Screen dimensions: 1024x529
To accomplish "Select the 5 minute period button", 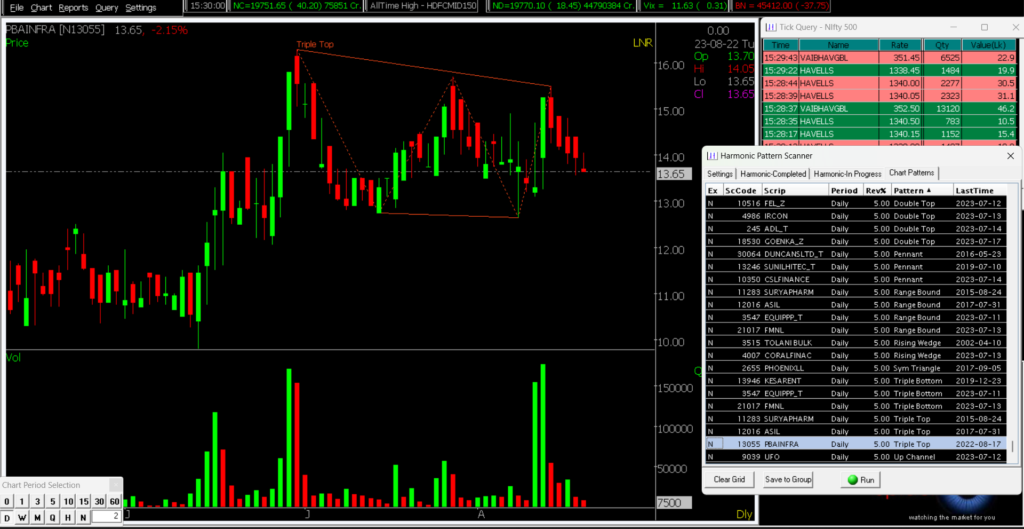I will (x=53, y=502).
